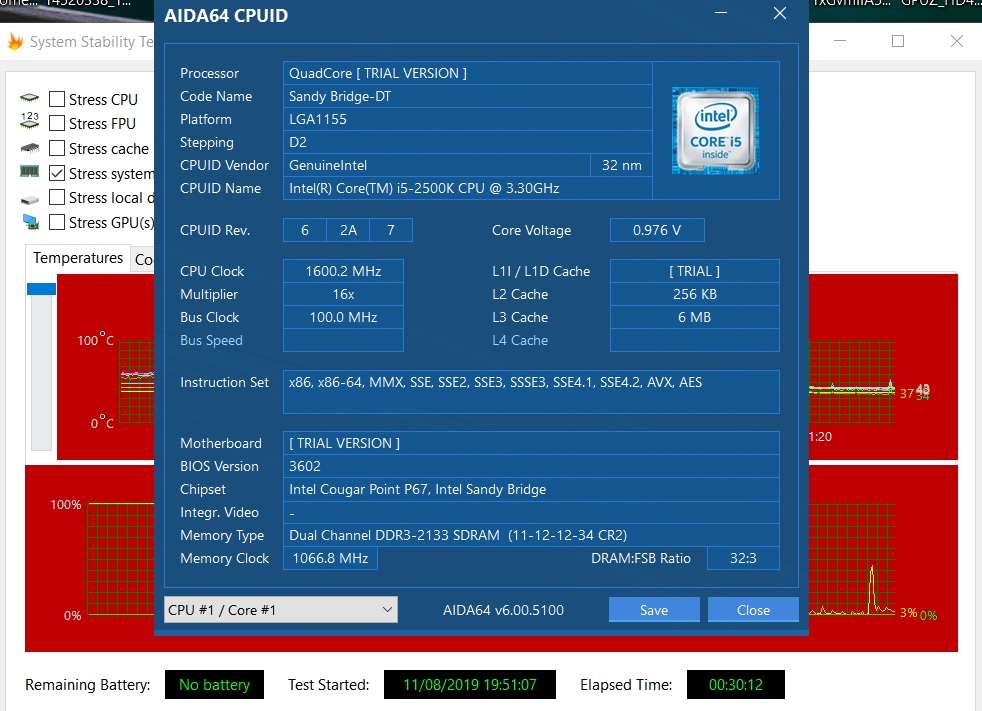Click the Chipset value Intel Cougar Point P67
Image resolution: width=982 pixels, height=711 pixels.
click(531, 489)
